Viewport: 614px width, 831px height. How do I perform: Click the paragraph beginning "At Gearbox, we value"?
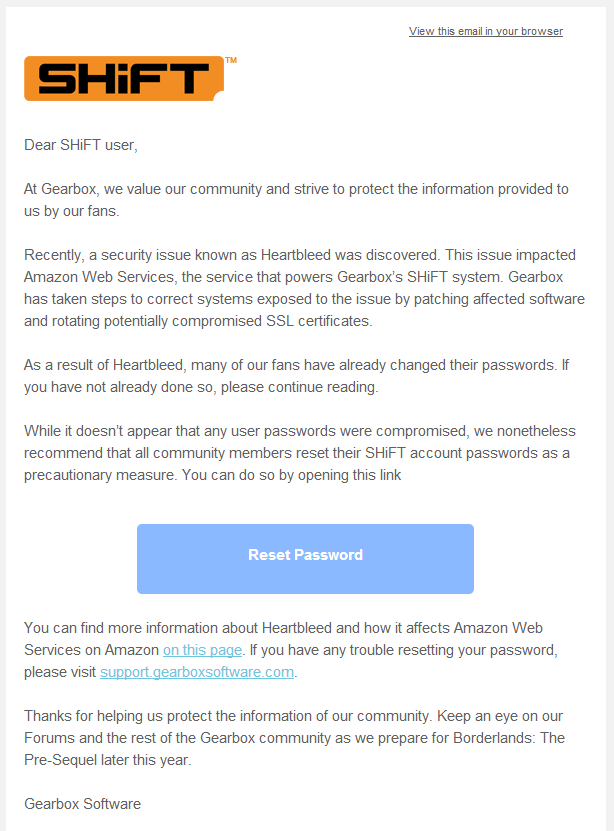coord(296,200)
